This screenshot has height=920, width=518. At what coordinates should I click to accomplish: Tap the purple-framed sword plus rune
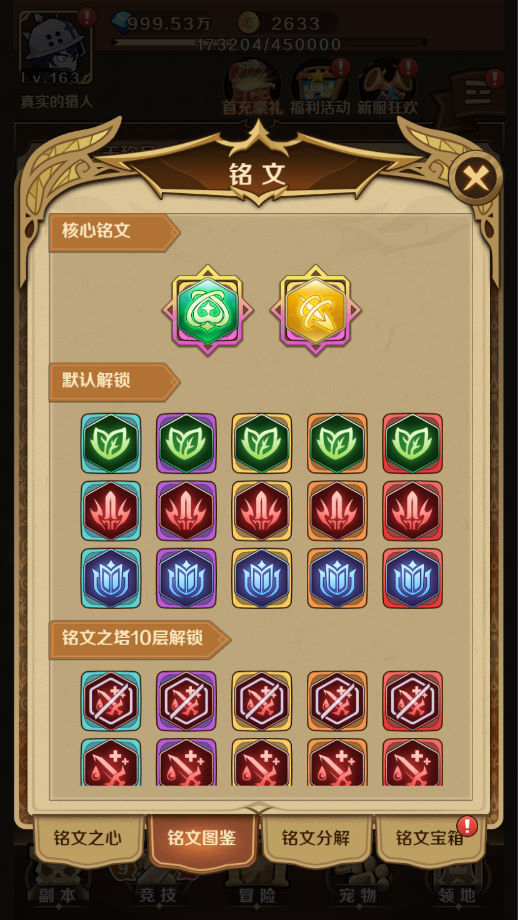pos(186,762)
